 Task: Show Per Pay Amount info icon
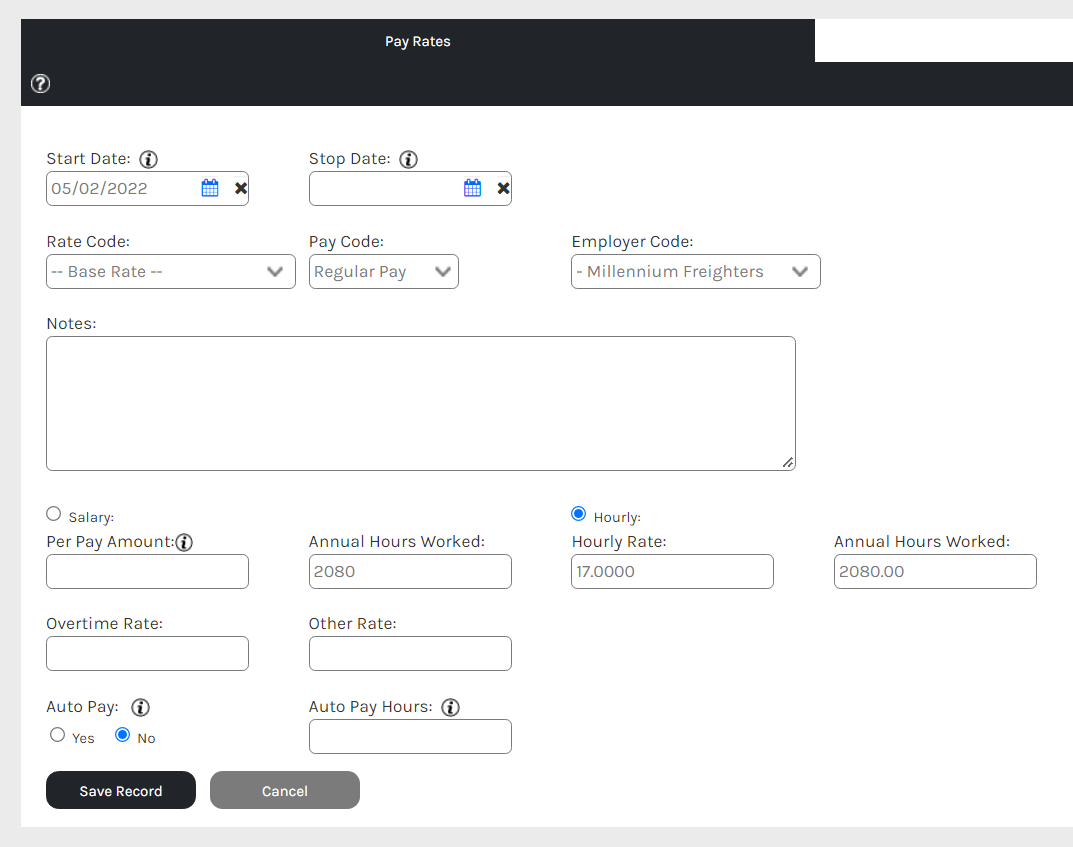184,543
